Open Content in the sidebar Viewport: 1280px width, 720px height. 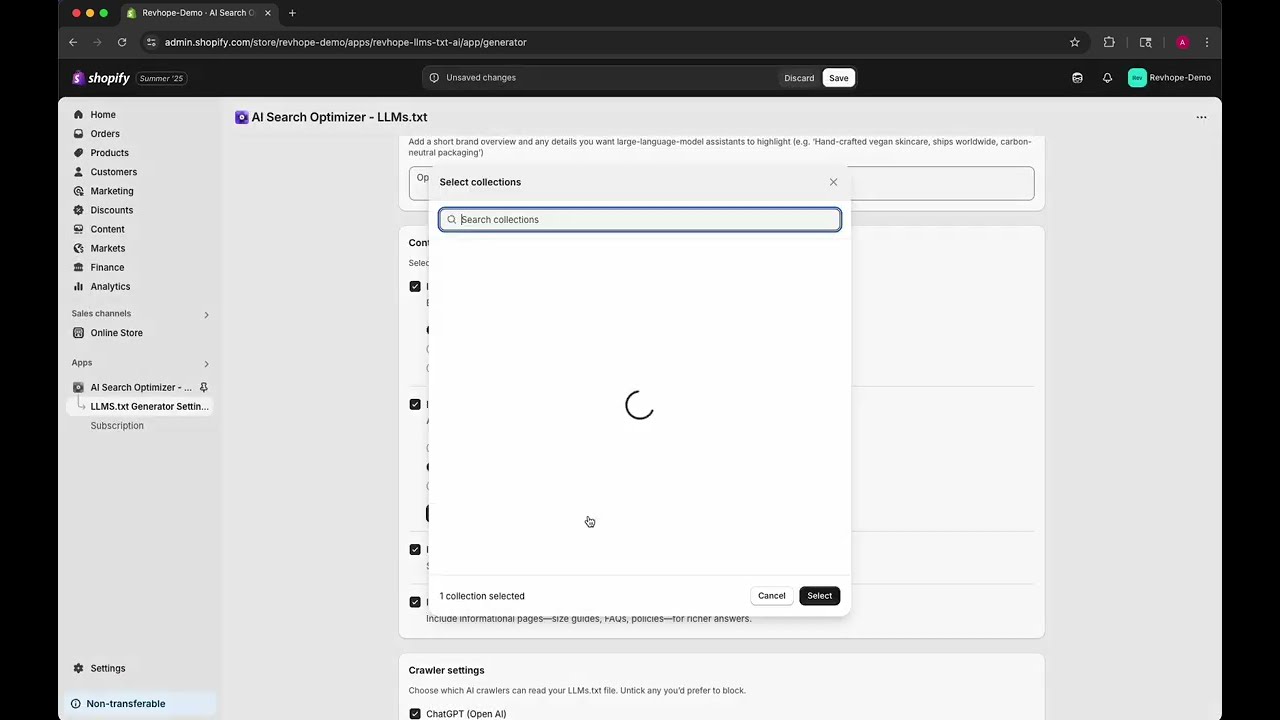[x=107, y=229]
